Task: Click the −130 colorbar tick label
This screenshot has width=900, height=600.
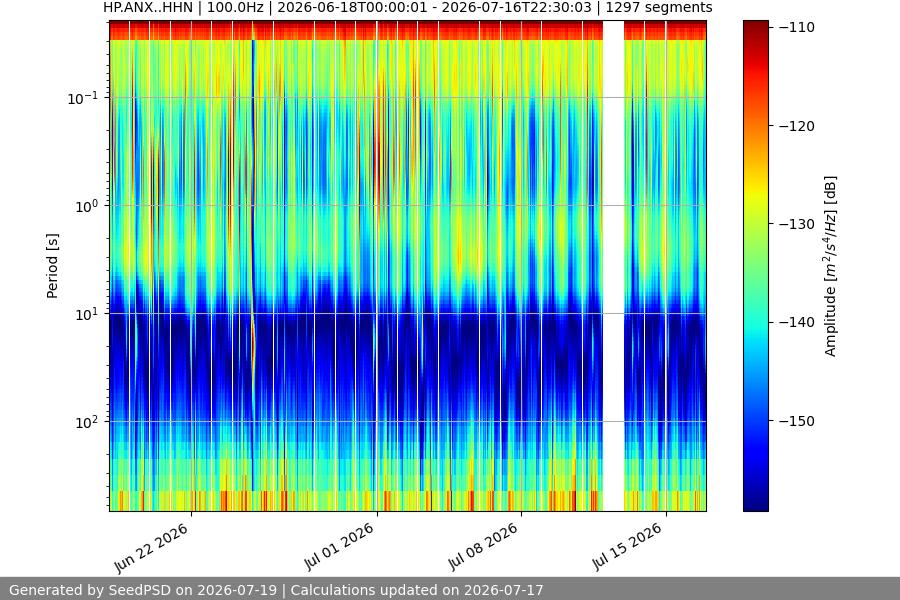Action: click(x=797, y=224)
